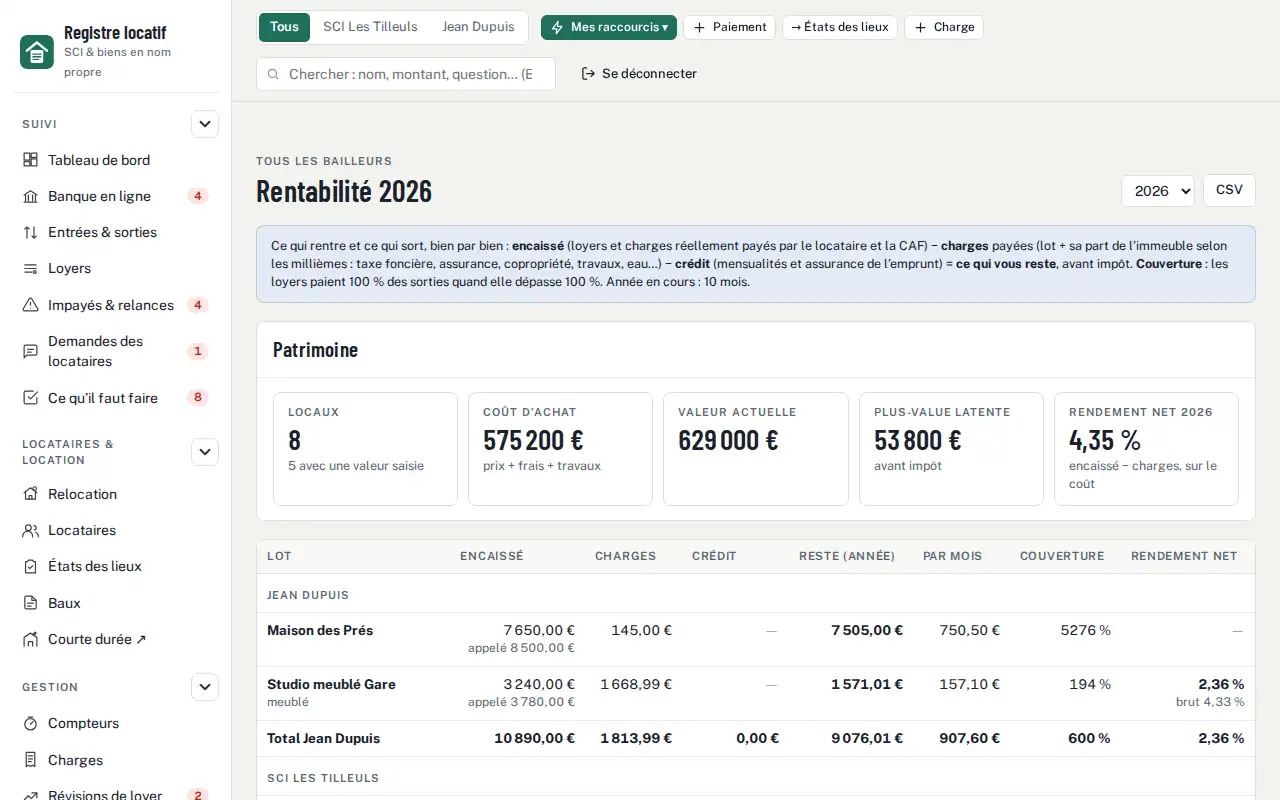Click the Se déconnecter link
This screenshot has height=800, width=1280.
coord(639,74)
